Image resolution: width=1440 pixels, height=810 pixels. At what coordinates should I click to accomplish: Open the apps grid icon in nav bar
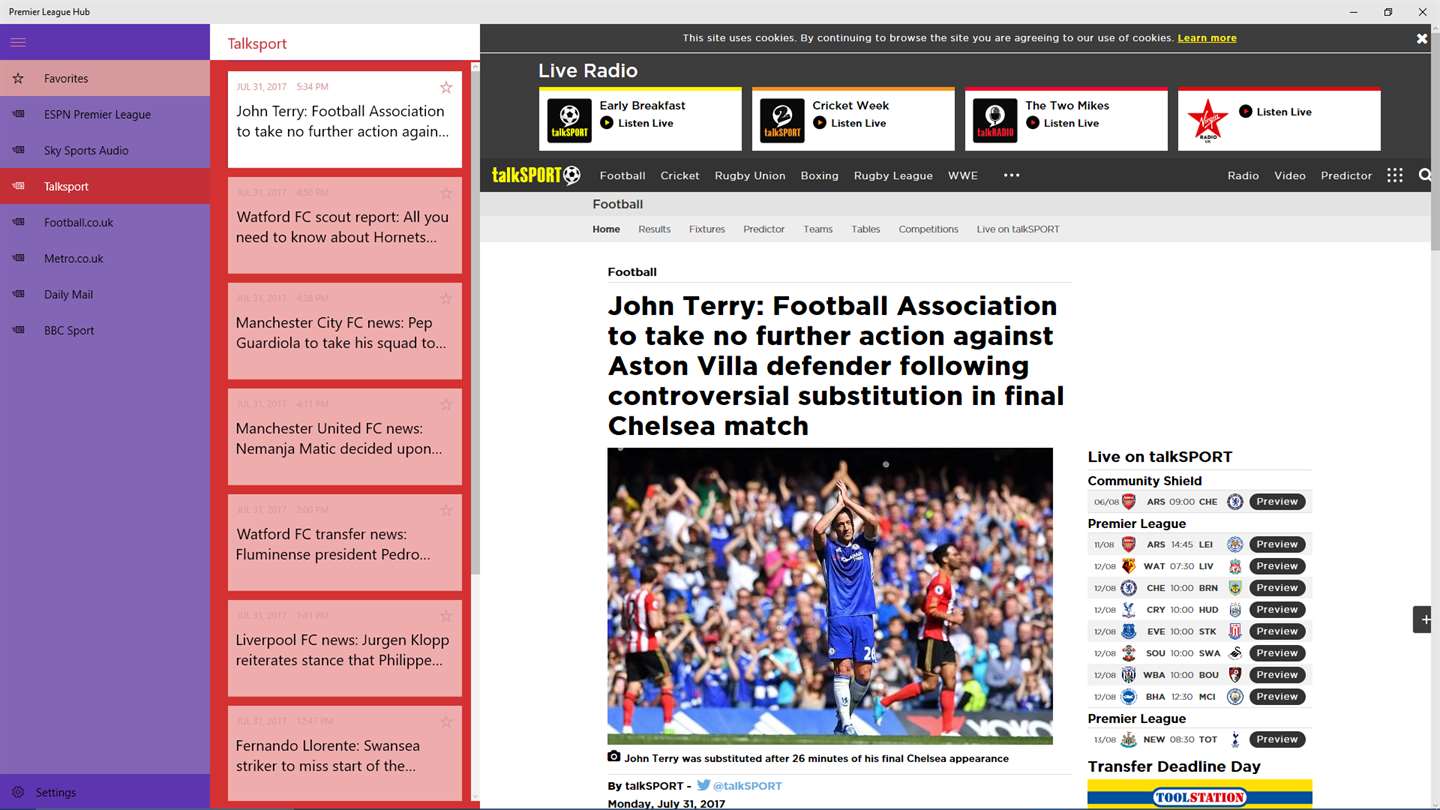pyautogui.click(x=1395, y=175)
